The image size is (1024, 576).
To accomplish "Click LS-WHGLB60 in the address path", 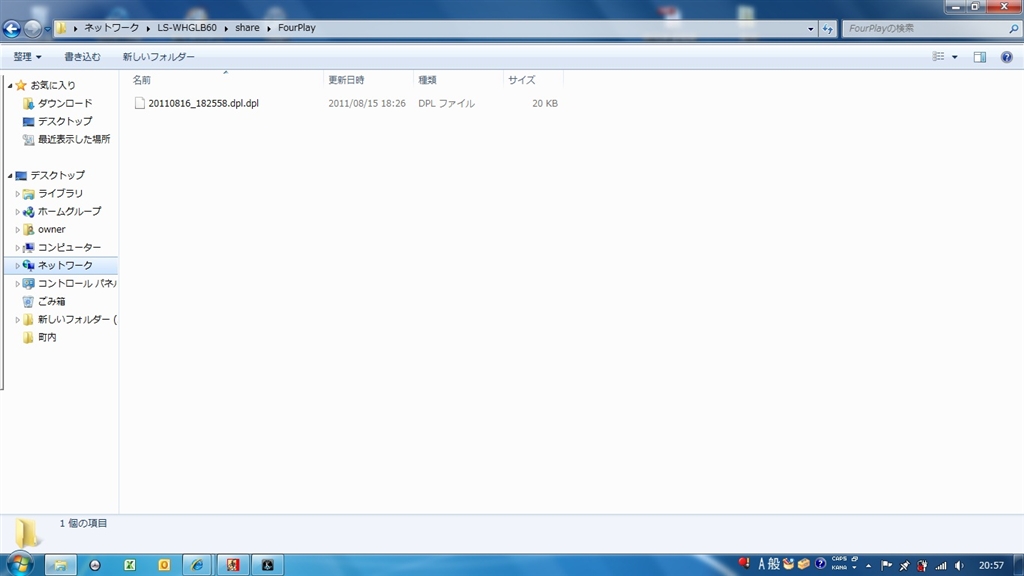I will tap(187, 28).
